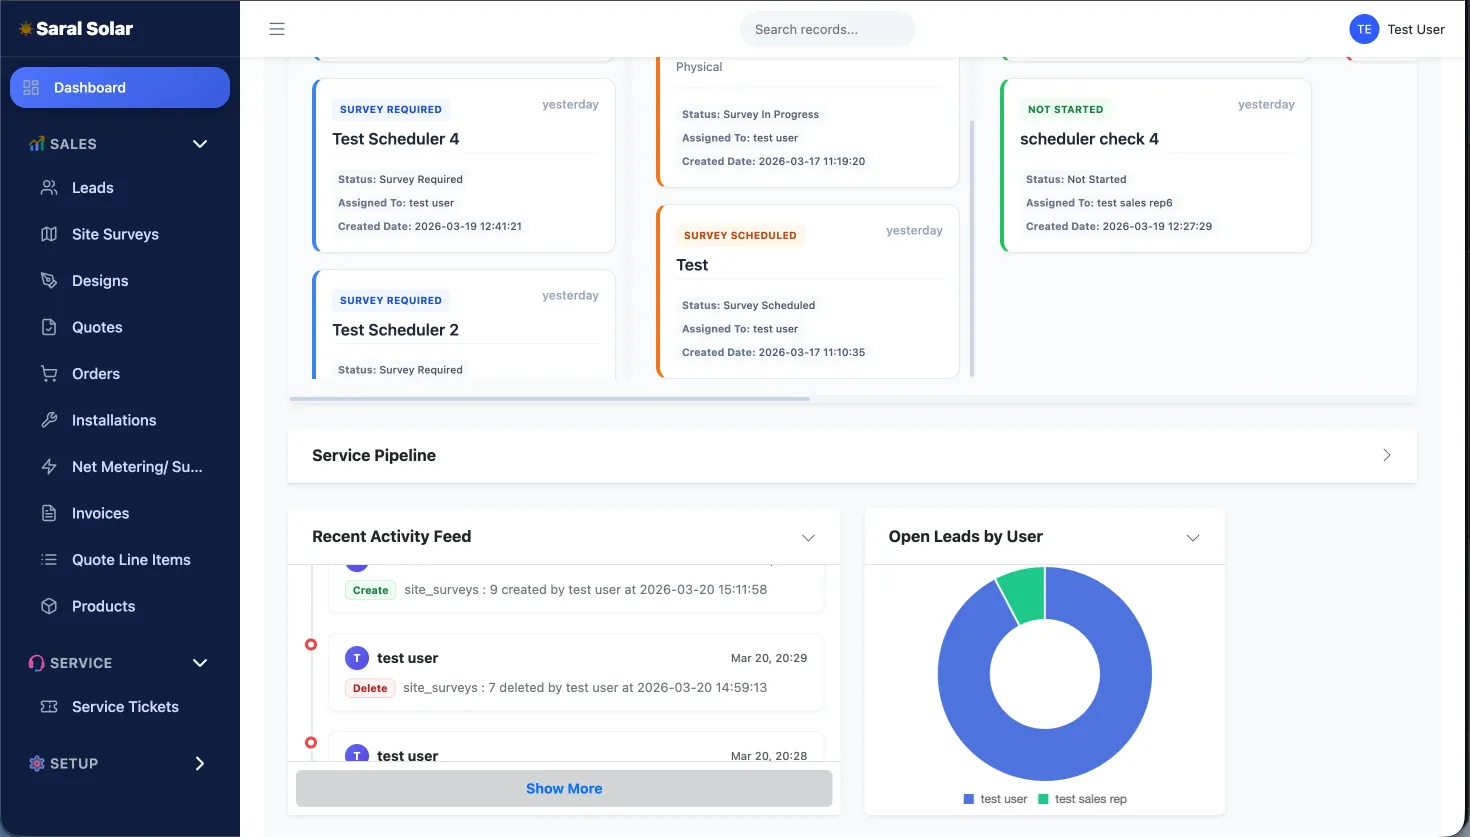Select the Site Surveys icon
Viewport: 1470px width, 837px height.
[x=50, y=233]
